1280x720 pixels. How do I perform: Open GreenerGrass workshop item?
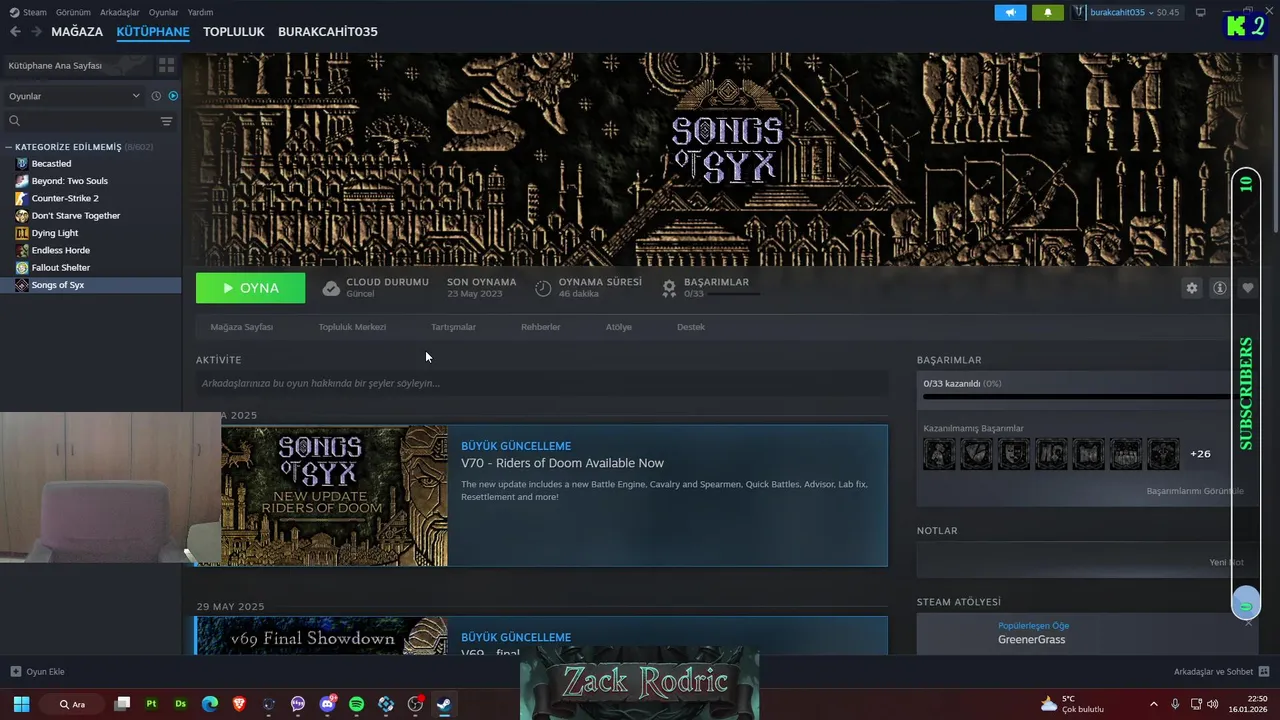[1031, 640]
